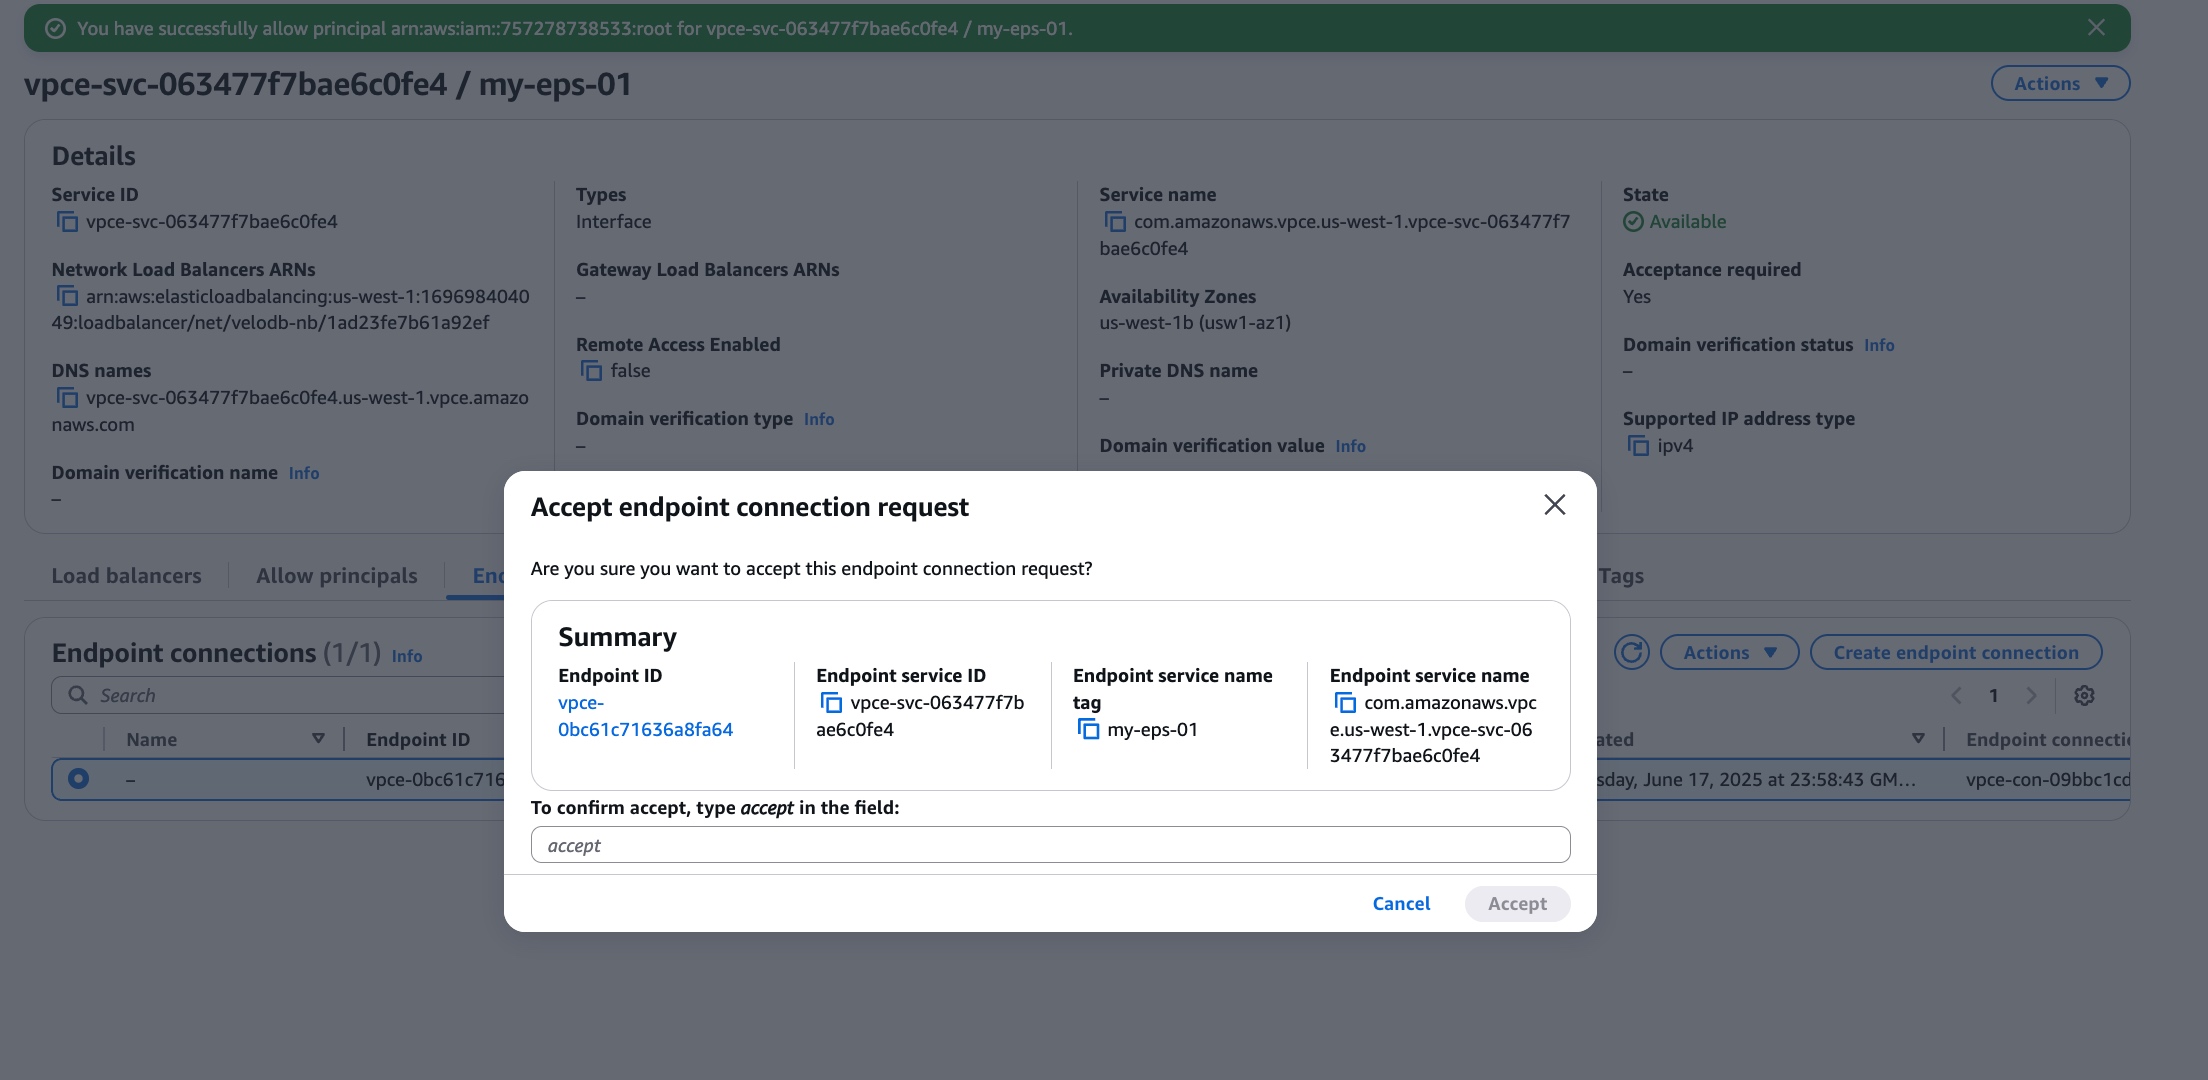This screenshot has height=1080, width=2208.
Task: Open the Actions dropdown for endpoint connections
Action: (x=1729, y=652)
